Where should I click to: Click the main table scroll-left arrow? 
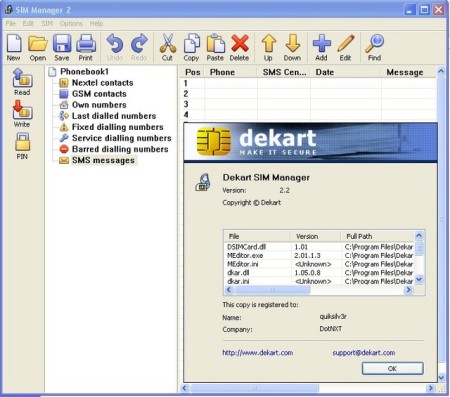pos(185,388)
